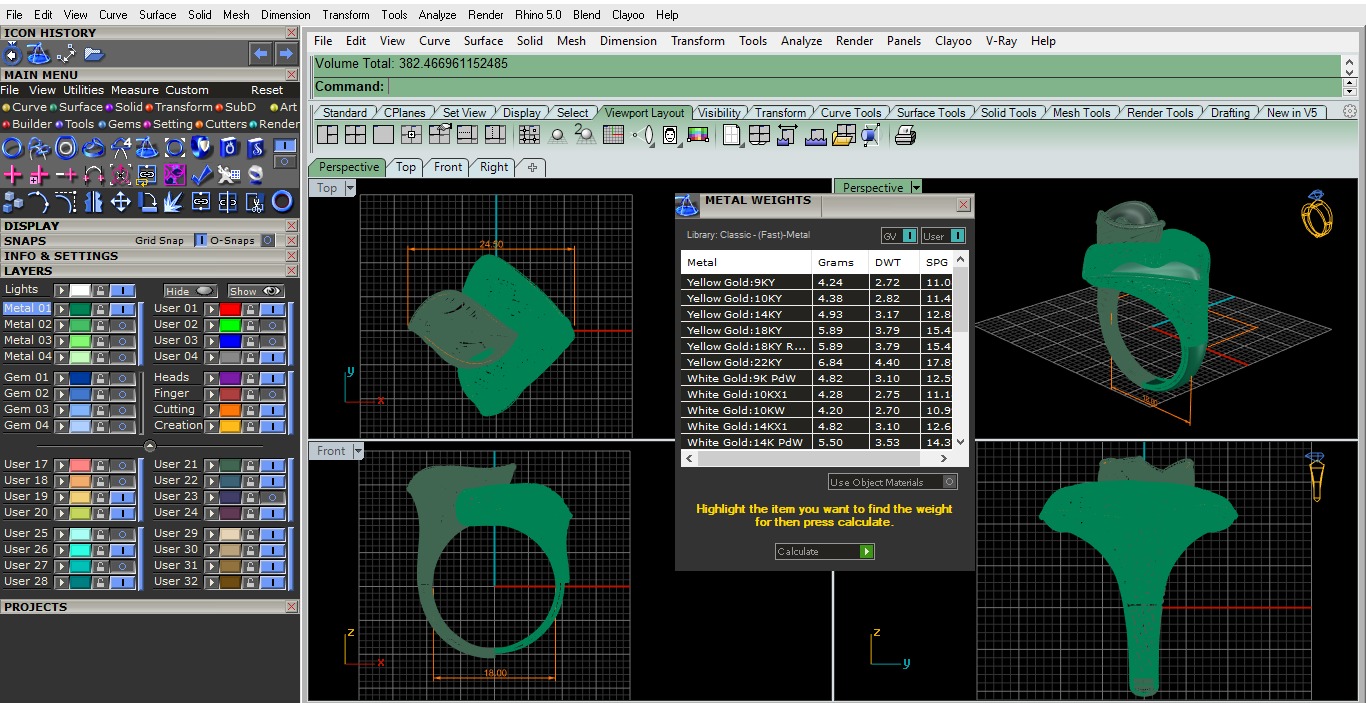Click the User 01 red color swatch
The width and height of the screenshot is (1366, 703).
tap(230, 309)
